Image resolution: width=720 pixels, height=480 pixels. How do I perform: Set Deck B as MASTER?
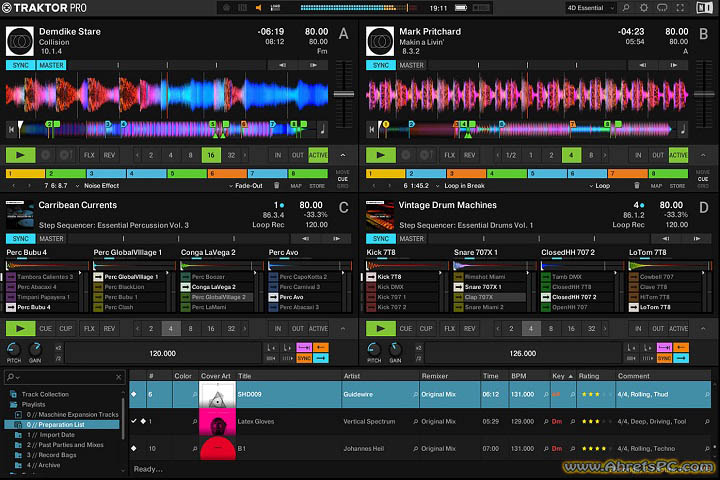(x=411, y=65)
